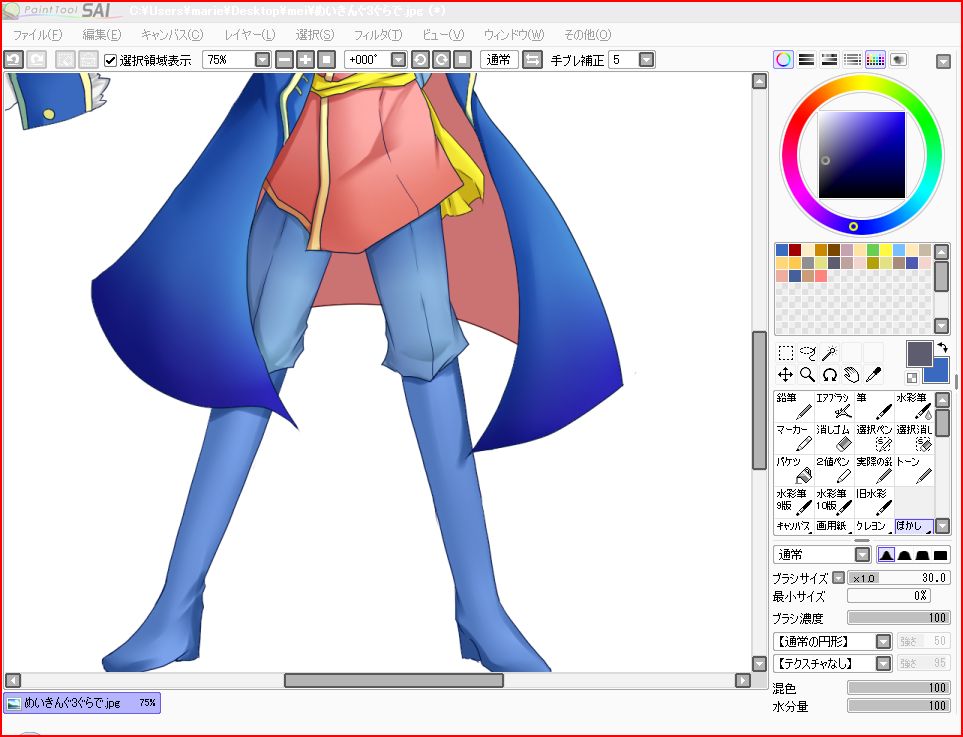Open the 【通常の円形】 brush shape dropdown
Viewport: 963px width, 737px height.
click(x=883, y=642)
